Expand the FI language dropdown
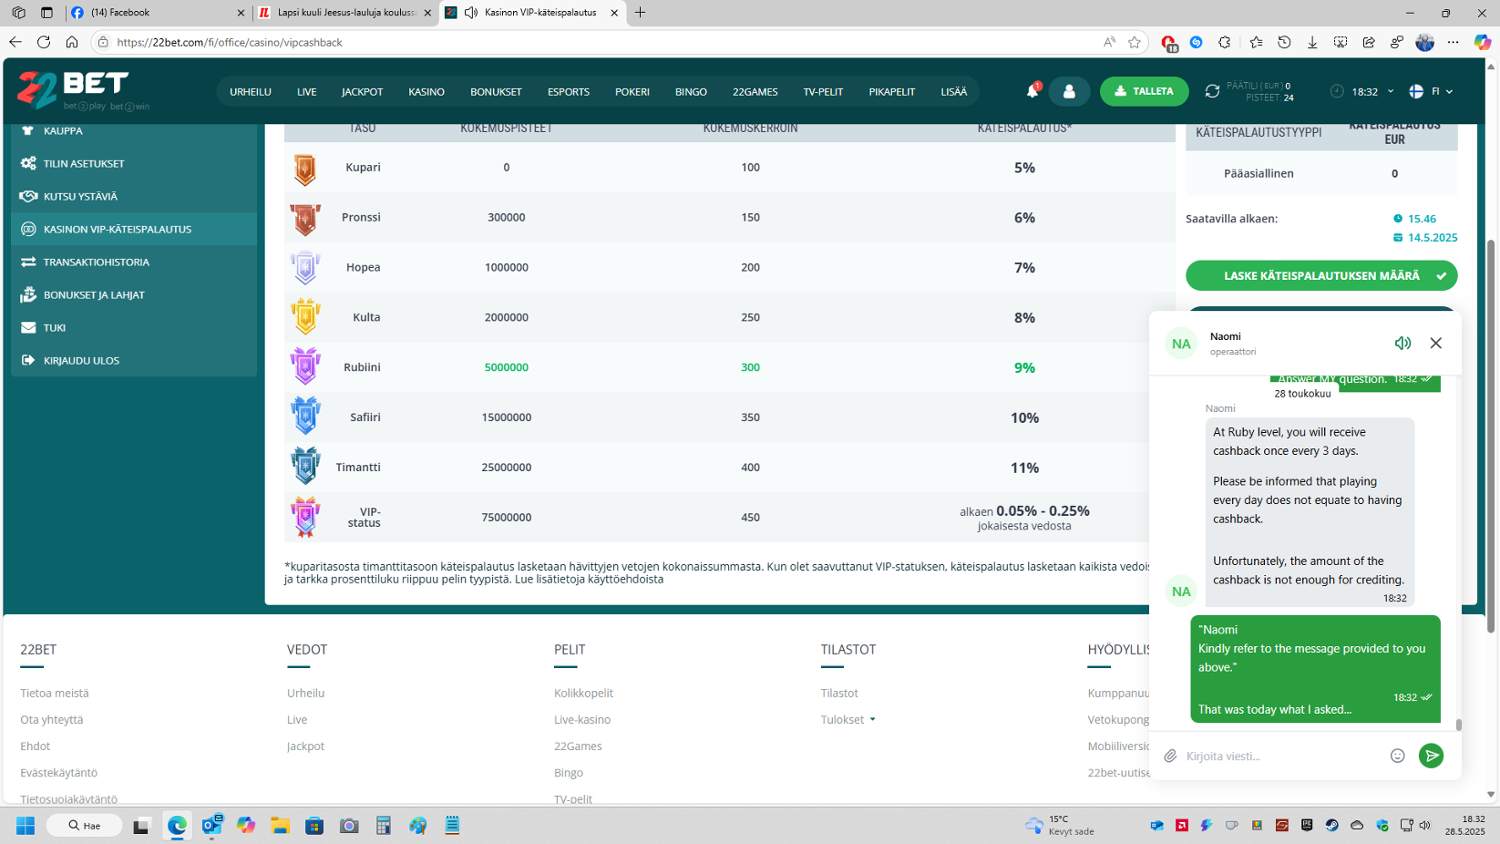 1431,91
